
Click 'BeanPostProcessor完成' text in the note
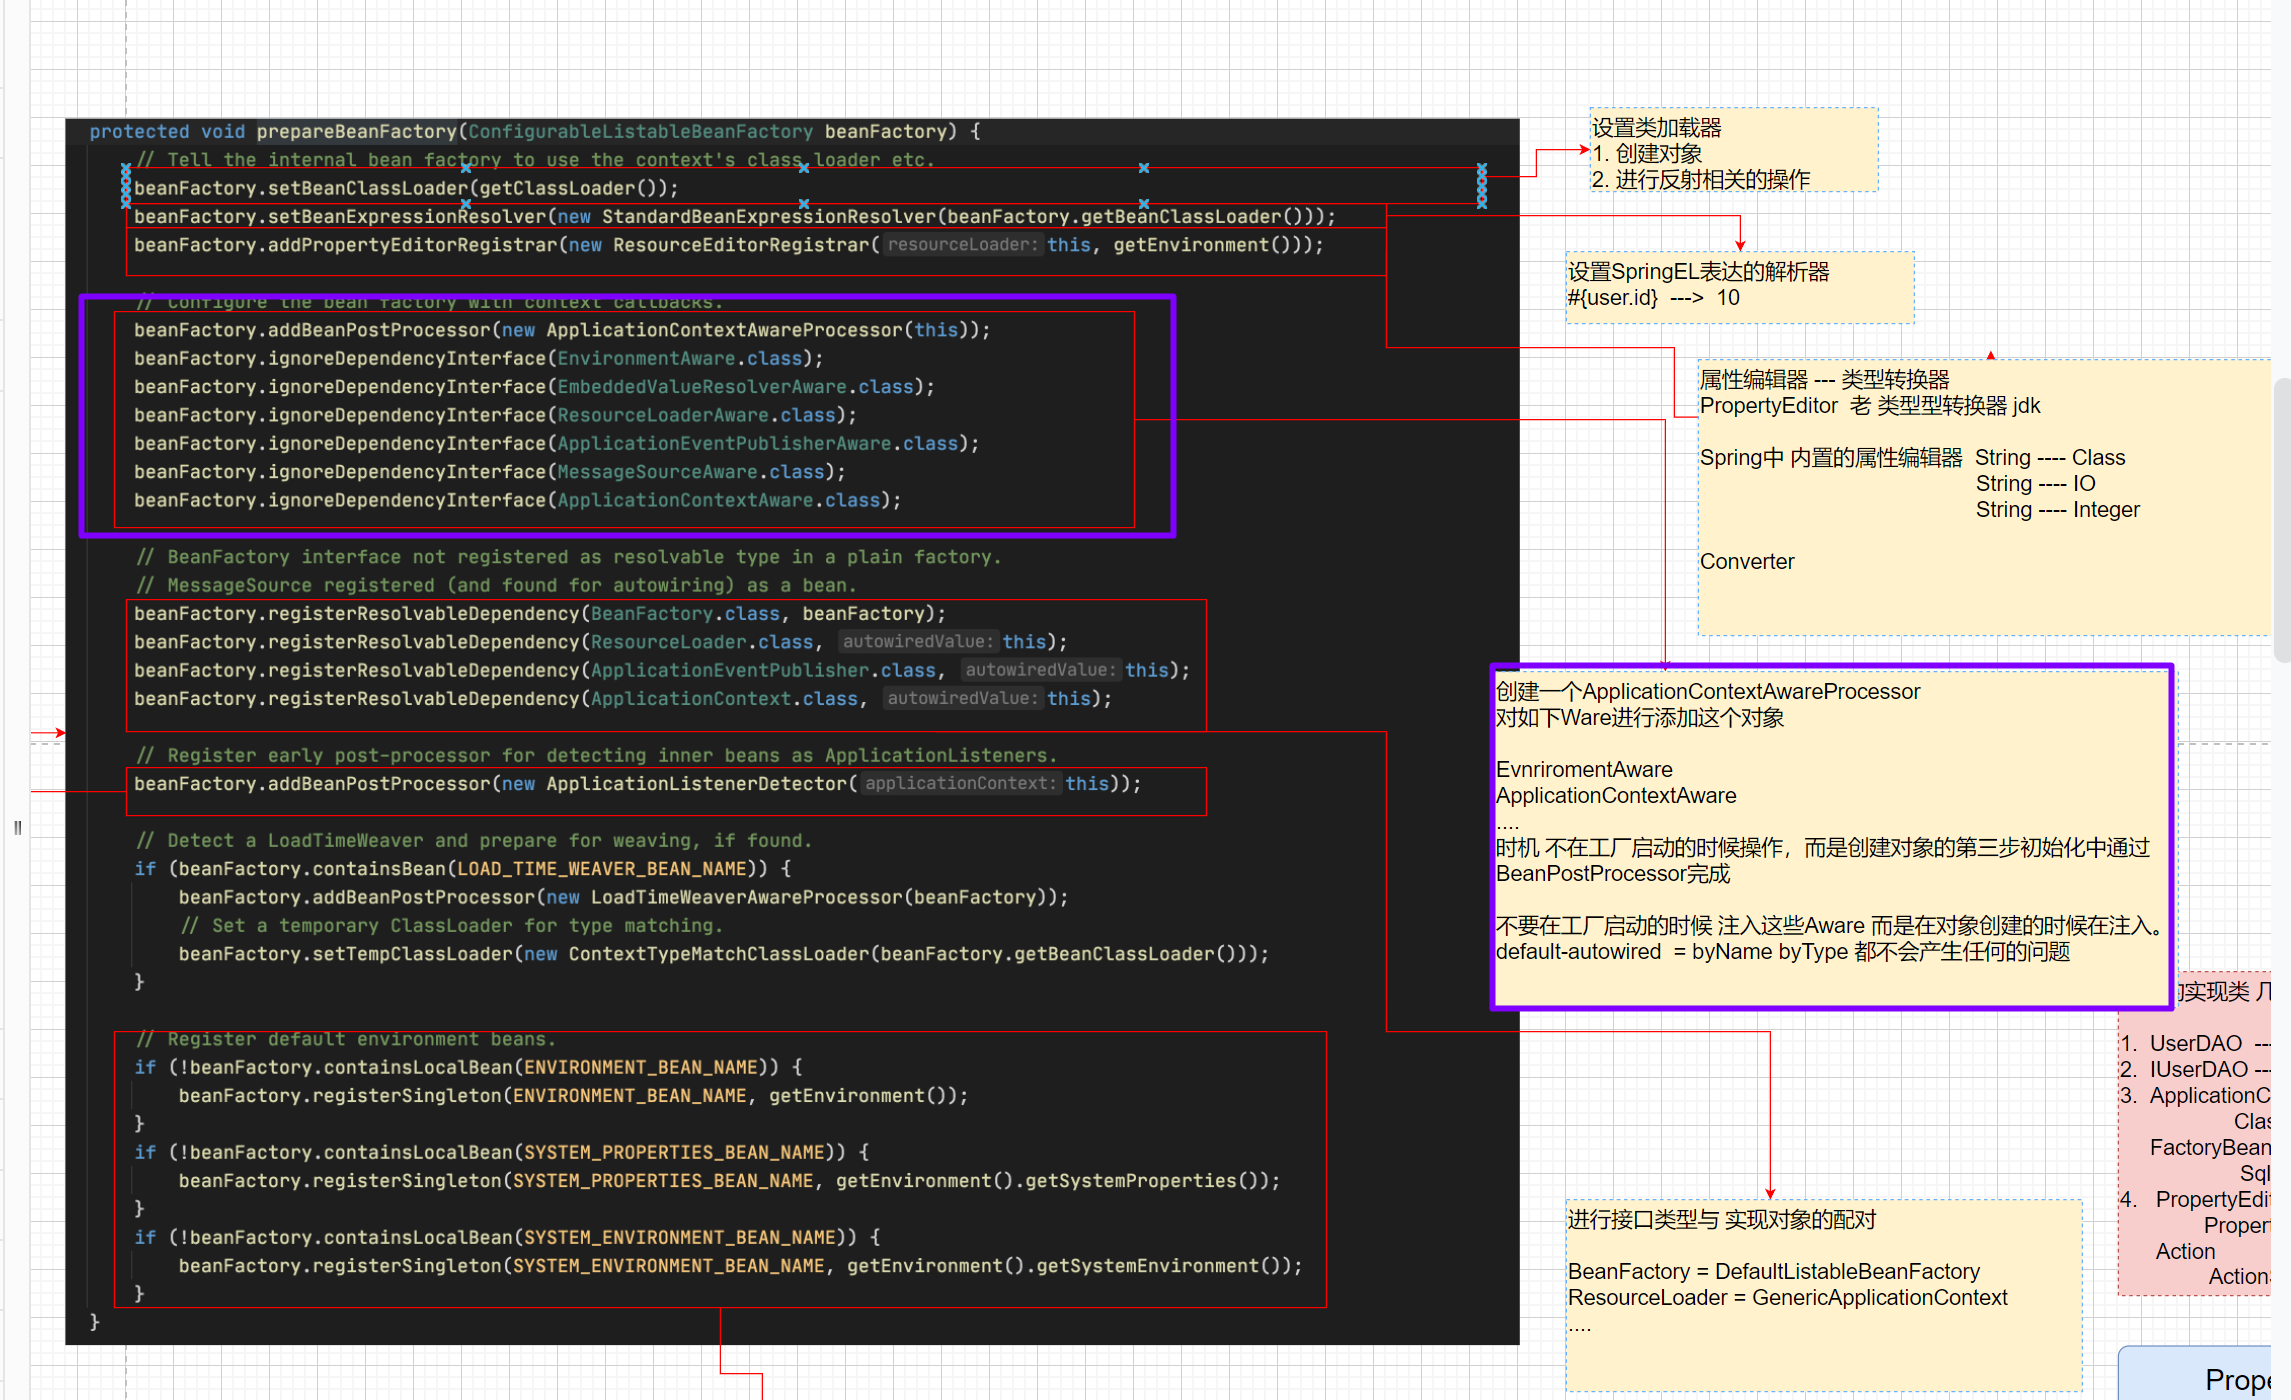pyautogui.click(x=1613, y=874)
